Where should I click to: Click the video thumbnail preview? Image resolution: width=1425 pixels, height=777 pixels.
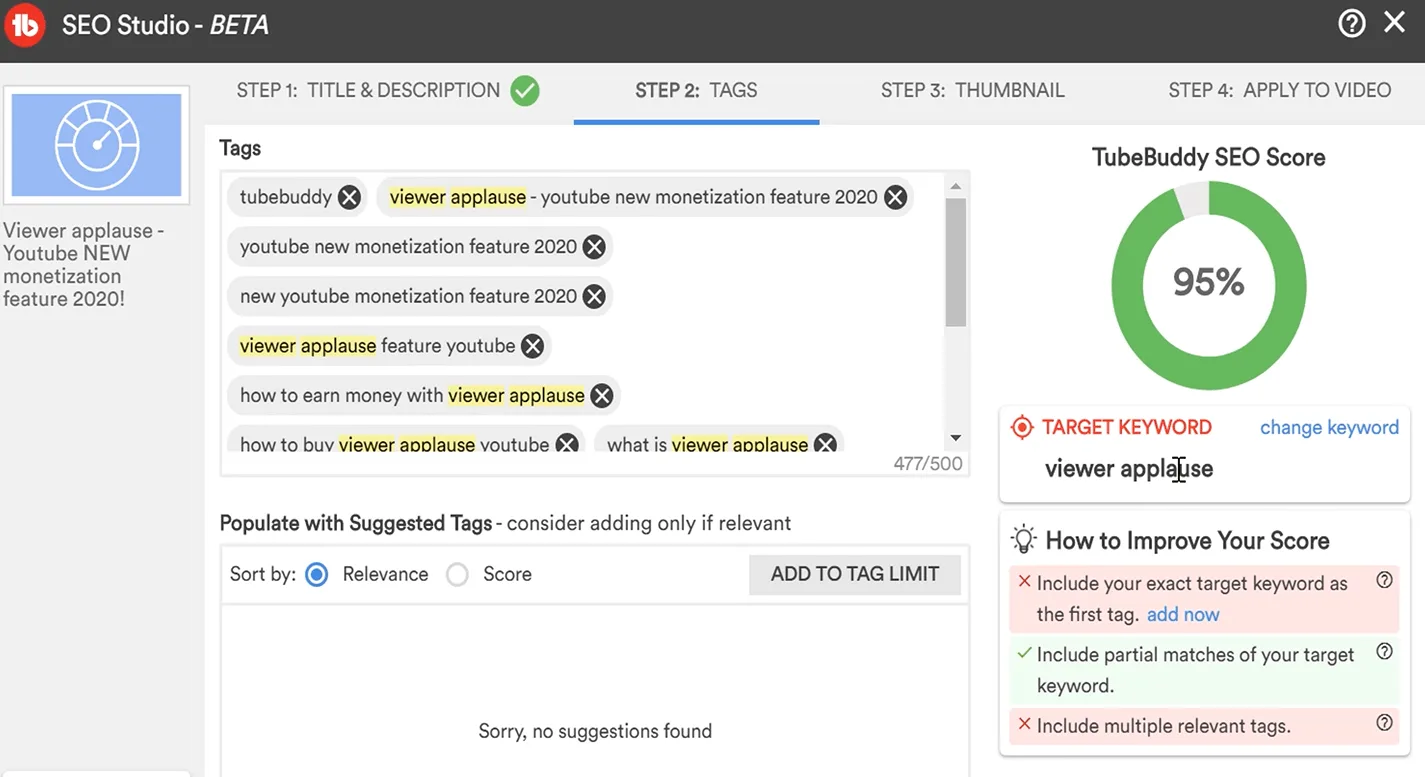pyautogui.click(x=96, y=144)
